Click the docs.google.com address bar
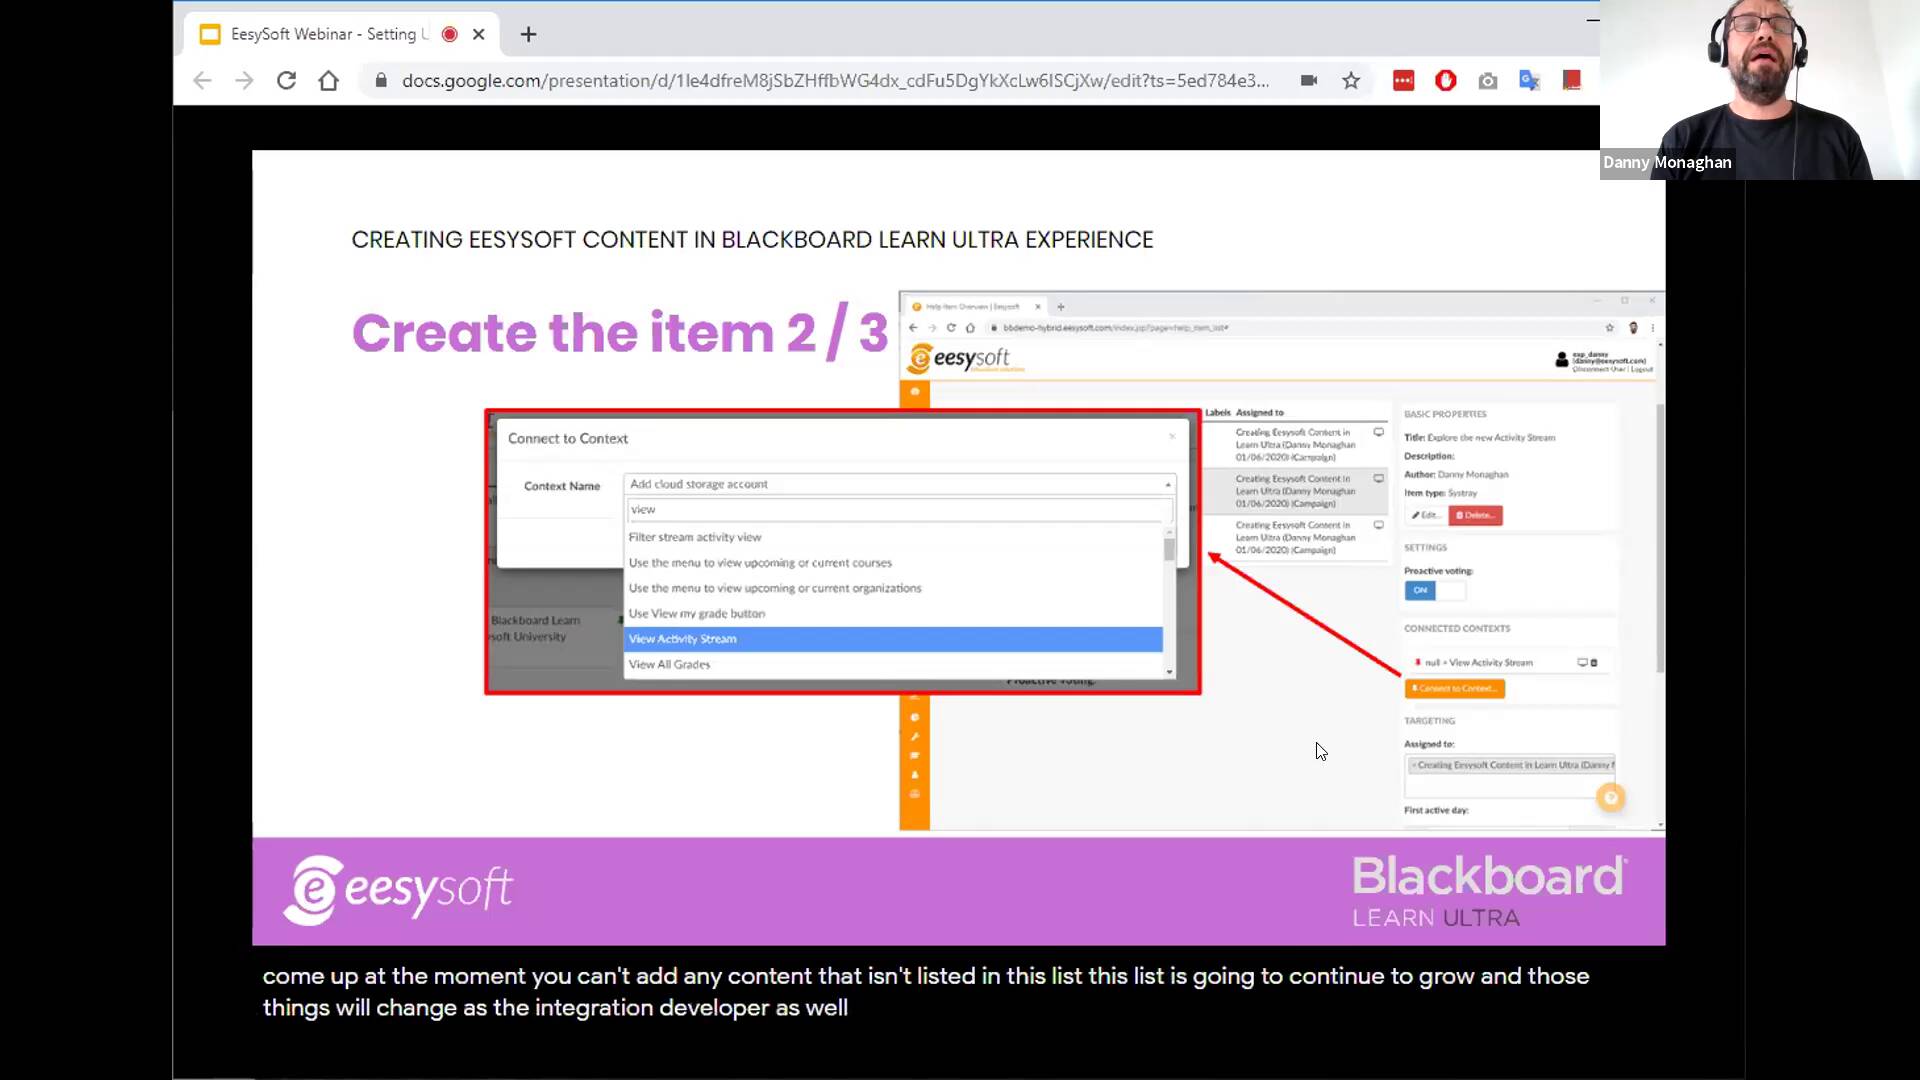The height and width of the screenshot is (1080, 1920). (835, 81)
